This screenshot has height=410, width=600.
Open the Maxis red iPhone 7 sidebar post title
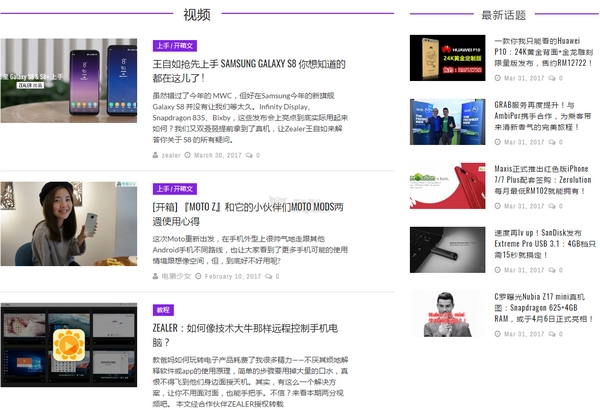click(x=541, y=182)
